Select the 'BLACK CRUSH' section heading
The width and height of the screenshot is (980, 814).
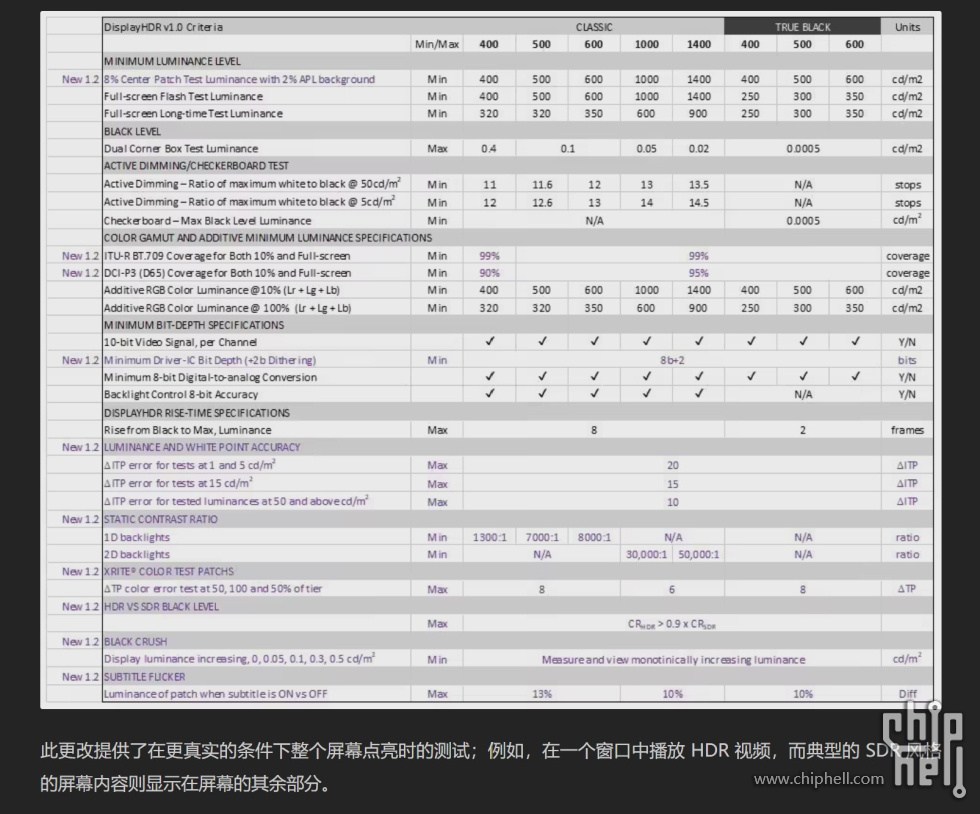(x=136, y=641)
